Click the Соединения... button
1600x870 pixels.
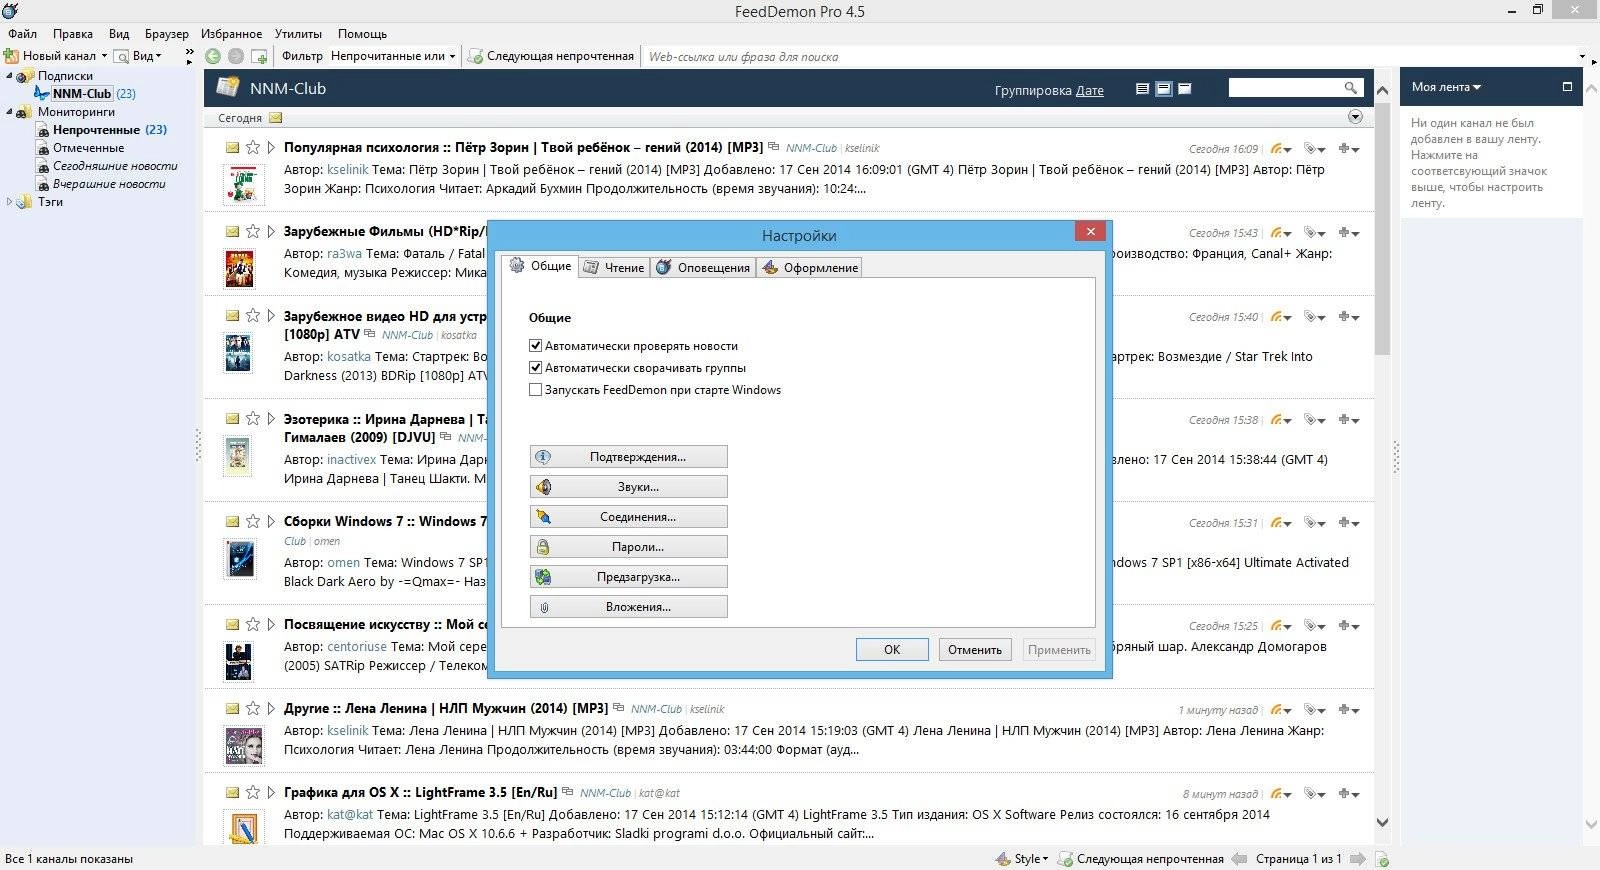pyautogui.click(x=628, y=517)
